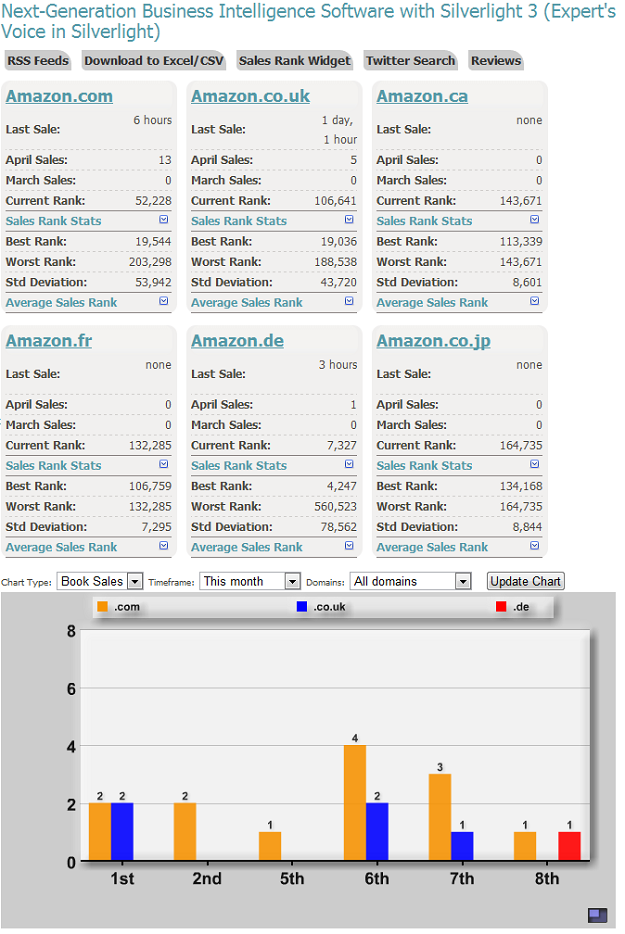Image resolution: width=625 pixels, height=934 pixels.
Task: Click Sales Rank Stats text under Amazon.ca
Action: [x=424, y=221]
